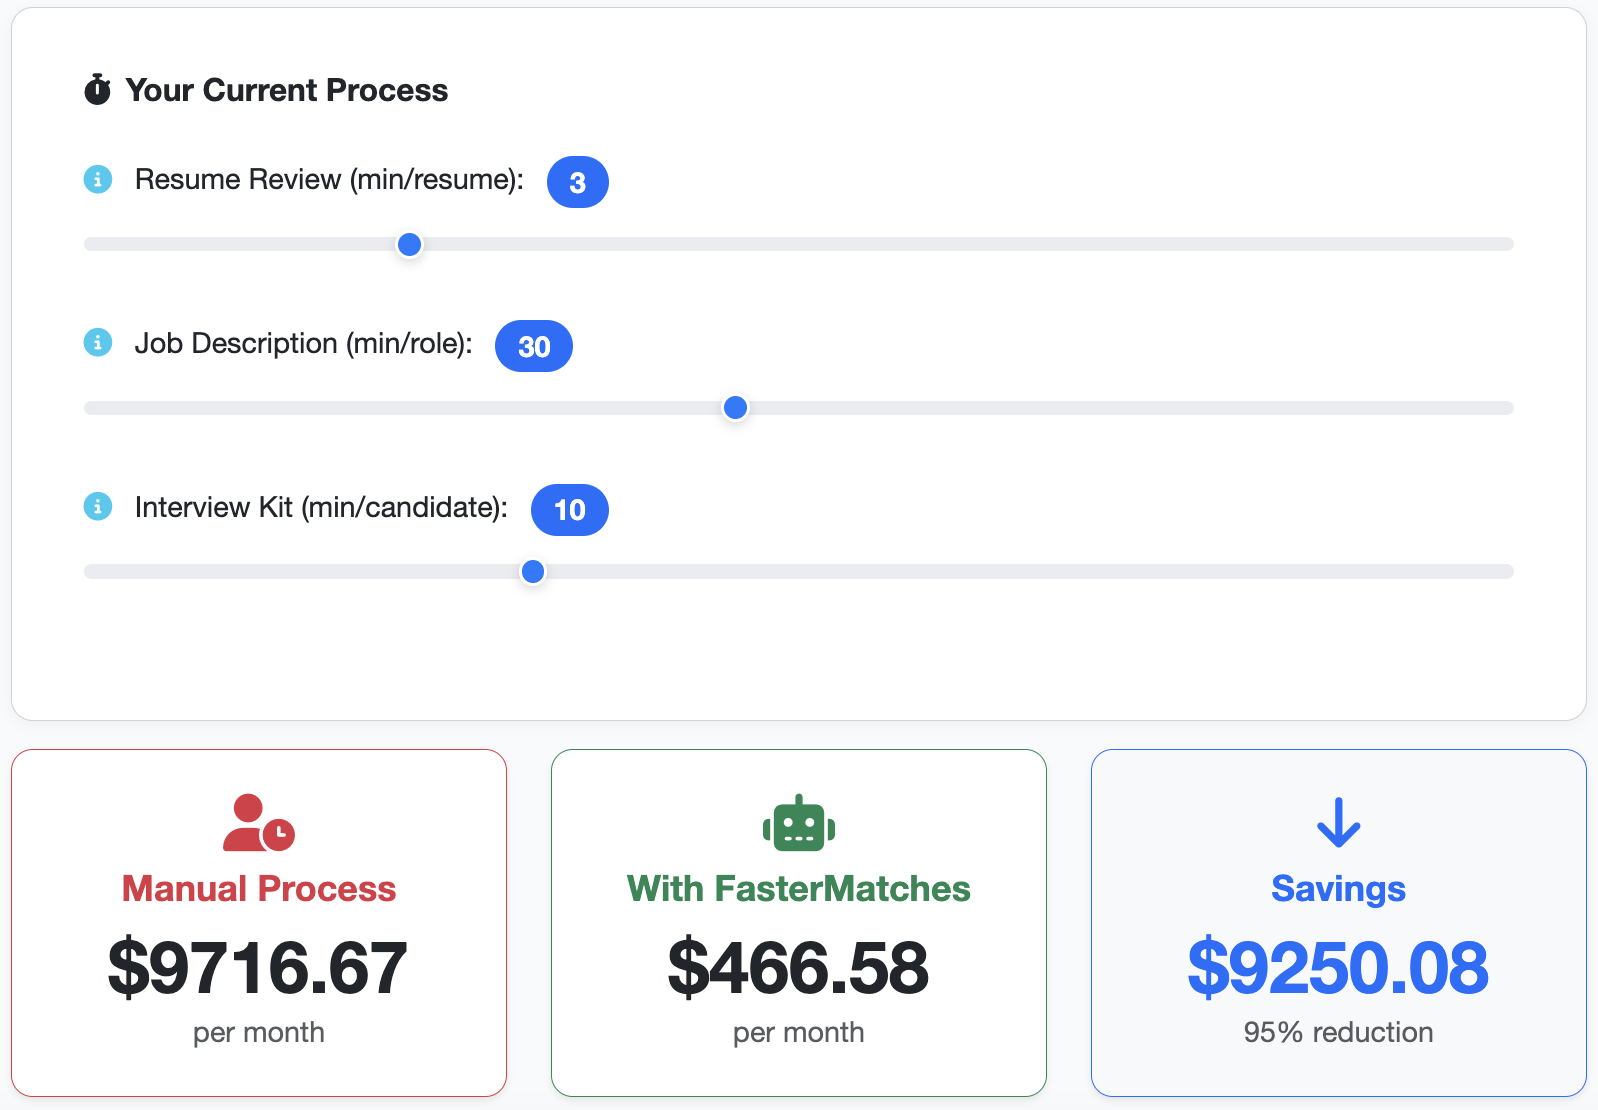Image resolution: width=1598 pixels, height=1110 pixels.
Task: Click the Job Description slider handle
Action: coord(735,408)
